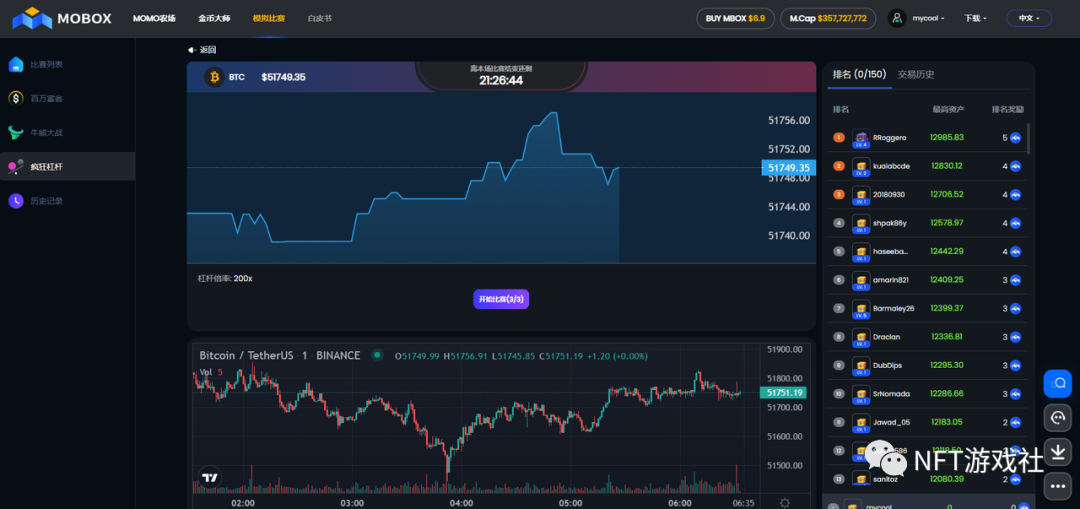Click RRoggero's avatar in ranking
Screen dimensions: 1080x509
pyautogui.click(x=861, y=138)
